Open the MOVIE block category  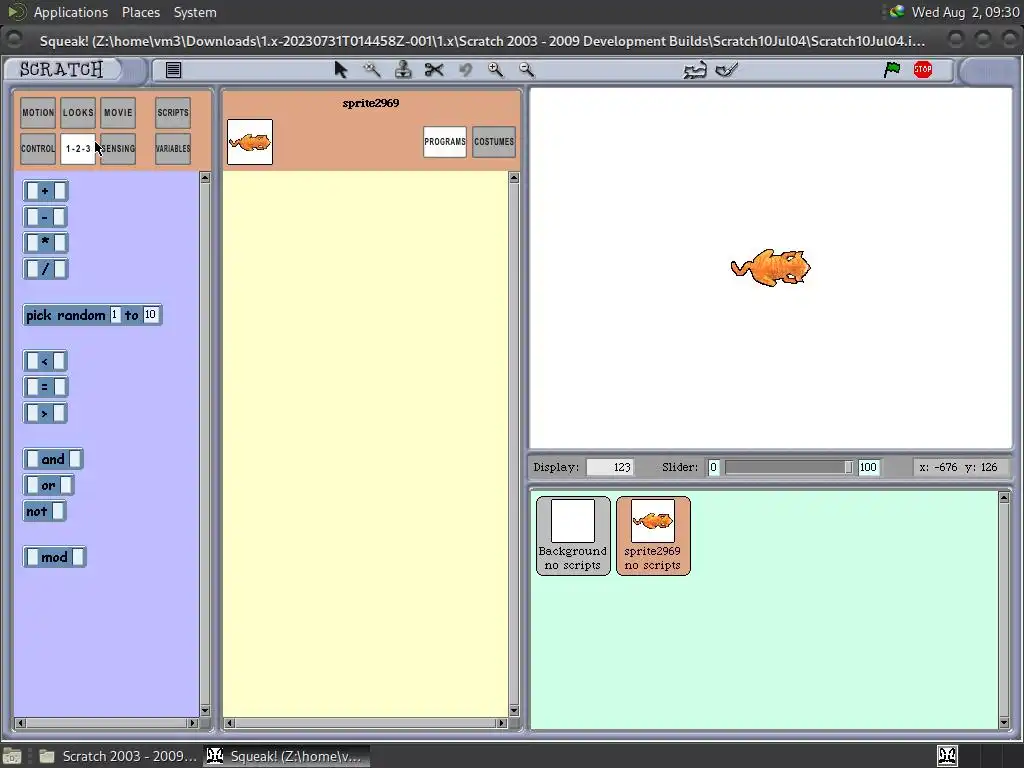(x=118, y=113)
